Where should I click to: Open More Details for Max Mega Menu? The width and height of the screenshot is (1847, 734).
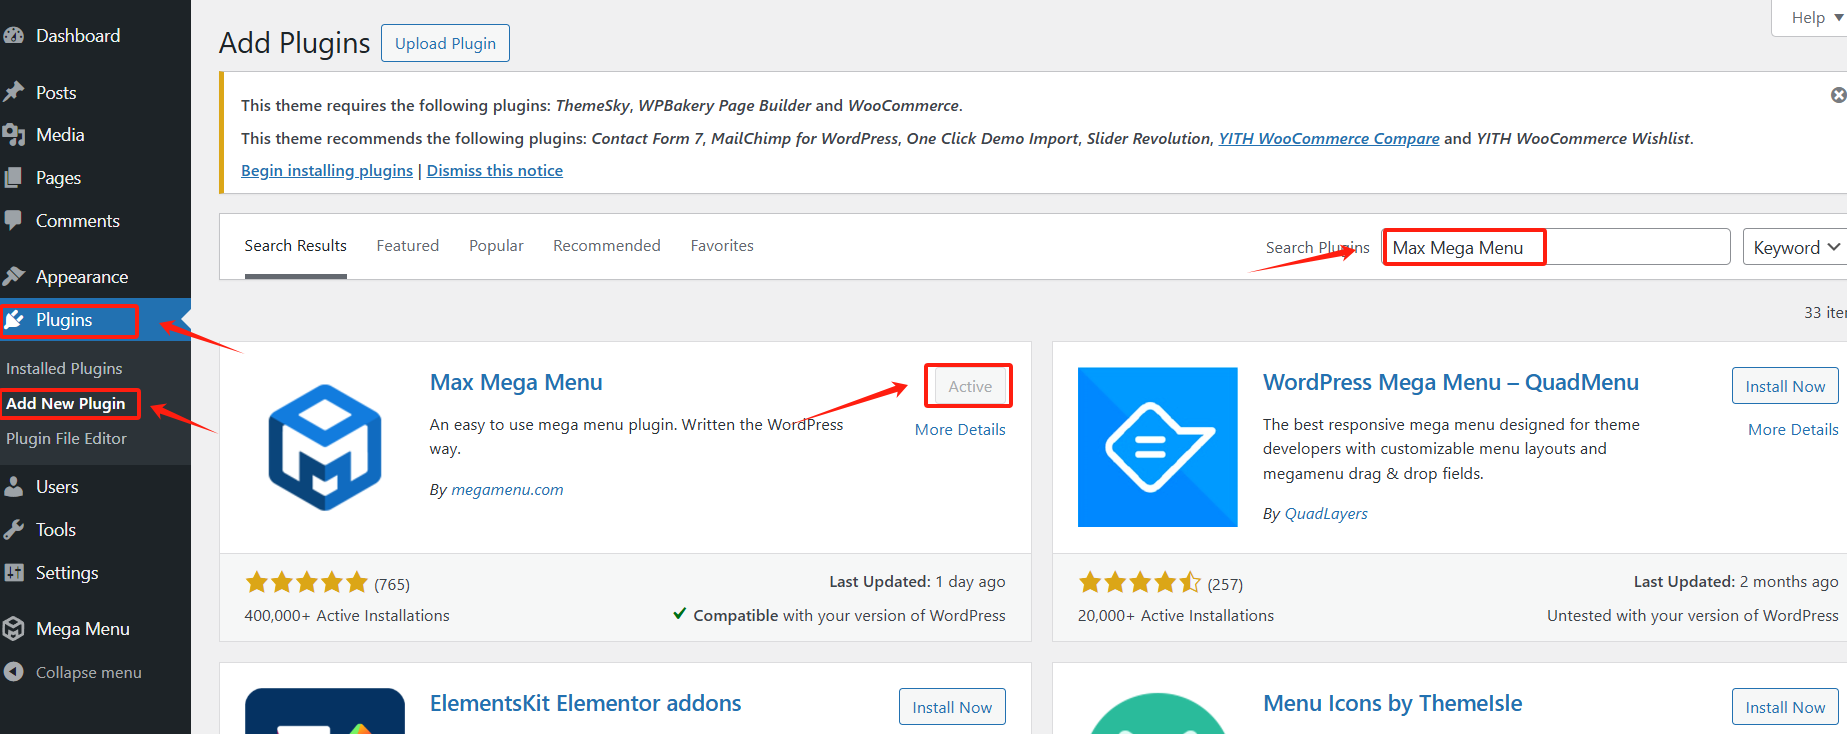960,430
